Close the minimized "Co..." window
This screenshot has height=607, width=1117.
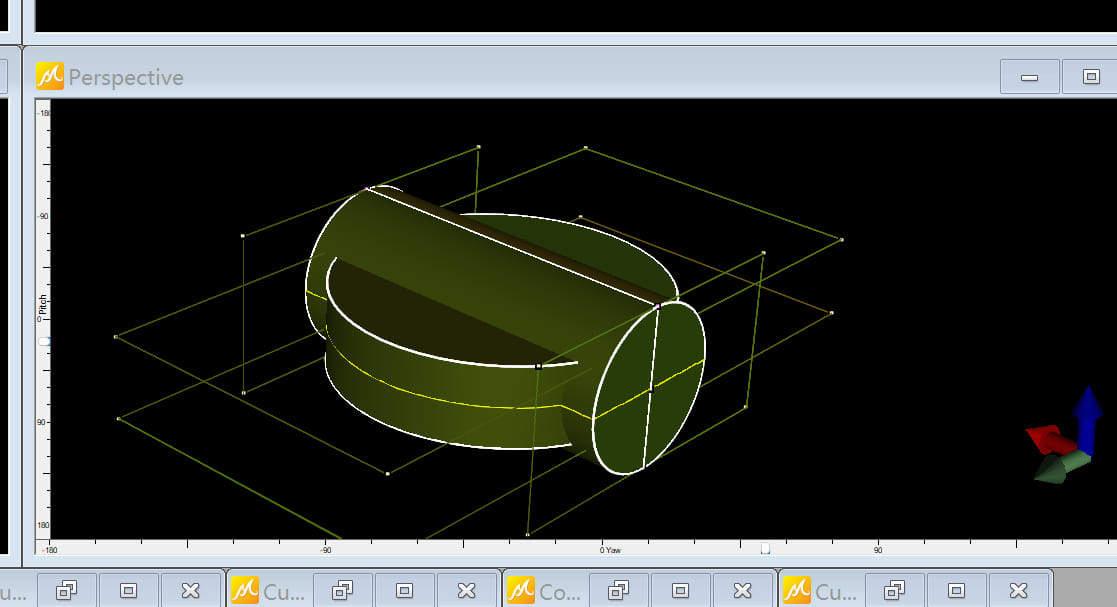[x=742, y=590]
